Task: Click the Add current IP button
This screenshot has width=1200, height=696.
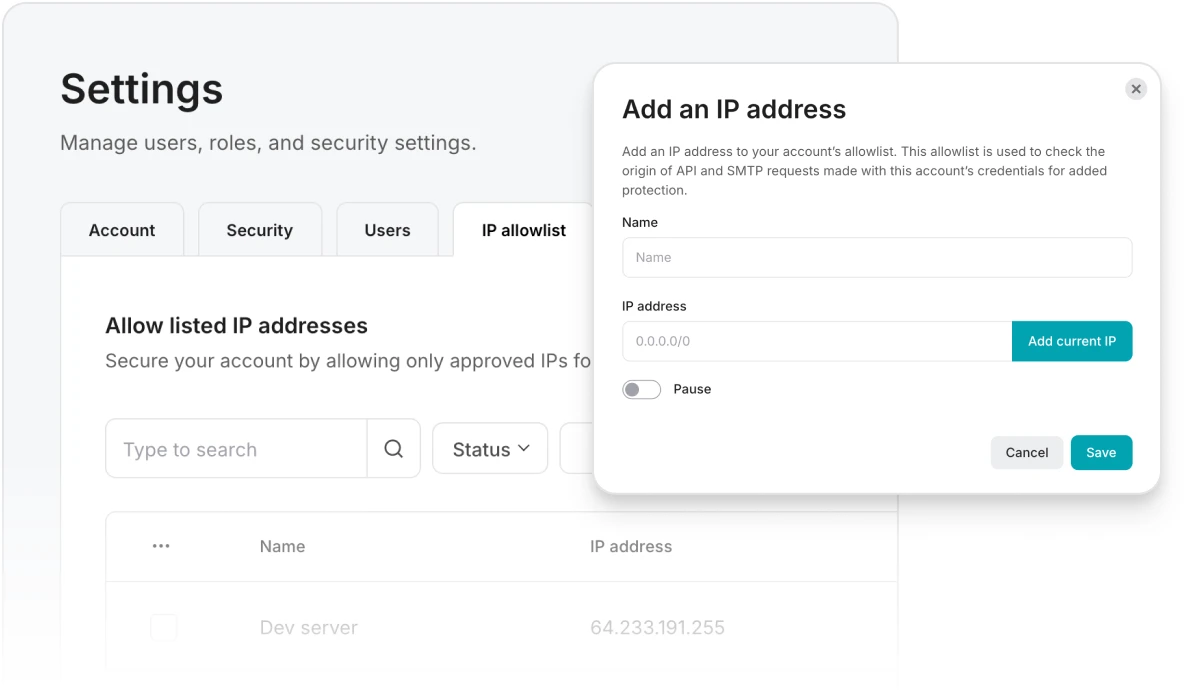Action: point(1072,341)
